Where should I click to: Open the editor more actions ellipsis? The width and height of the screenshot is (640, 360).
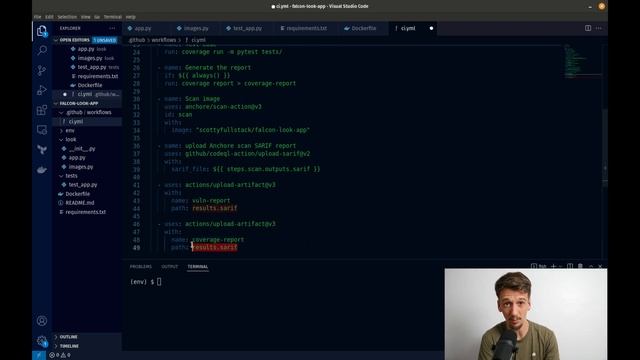(598, 28)
